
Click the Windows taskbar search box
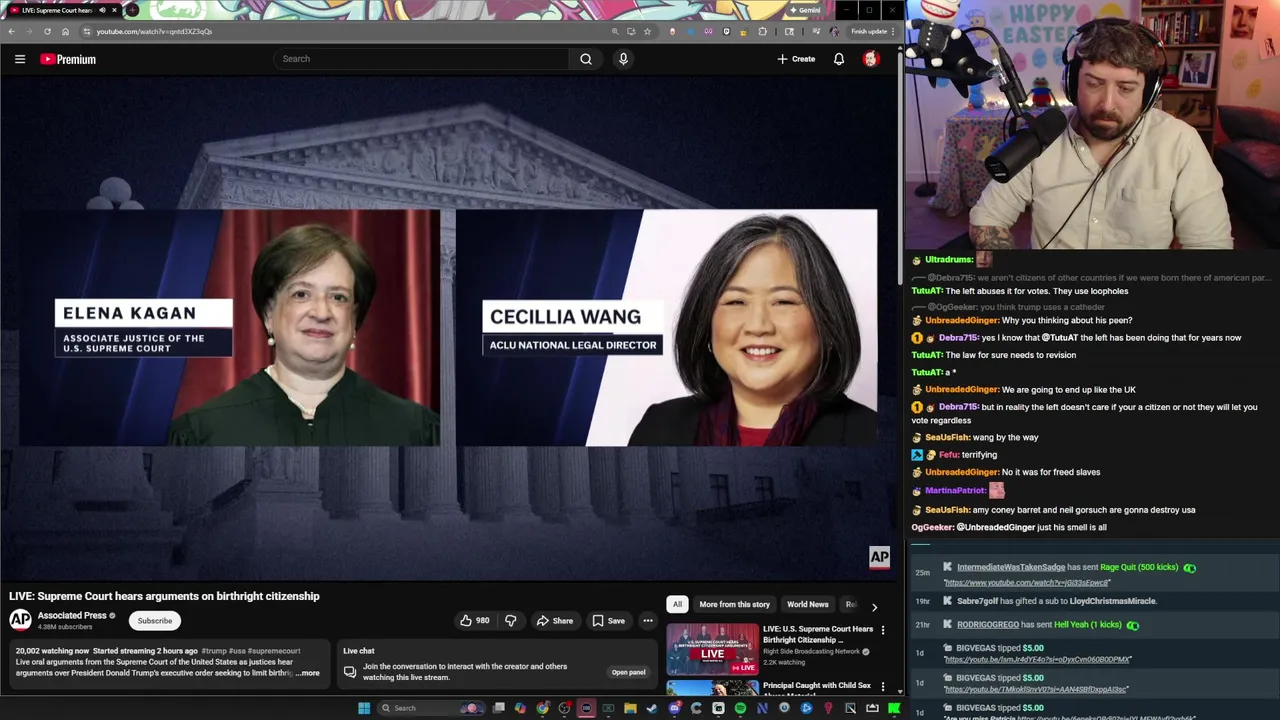(430, 708)
